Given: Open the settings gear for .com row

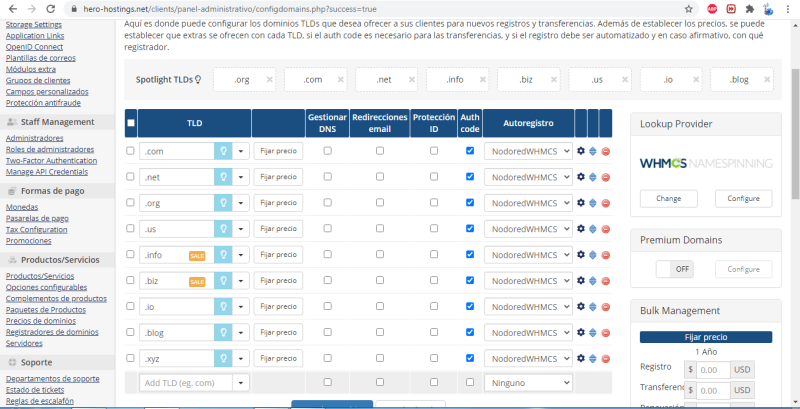Looking at the screenshot, I should tap(580, 151).
